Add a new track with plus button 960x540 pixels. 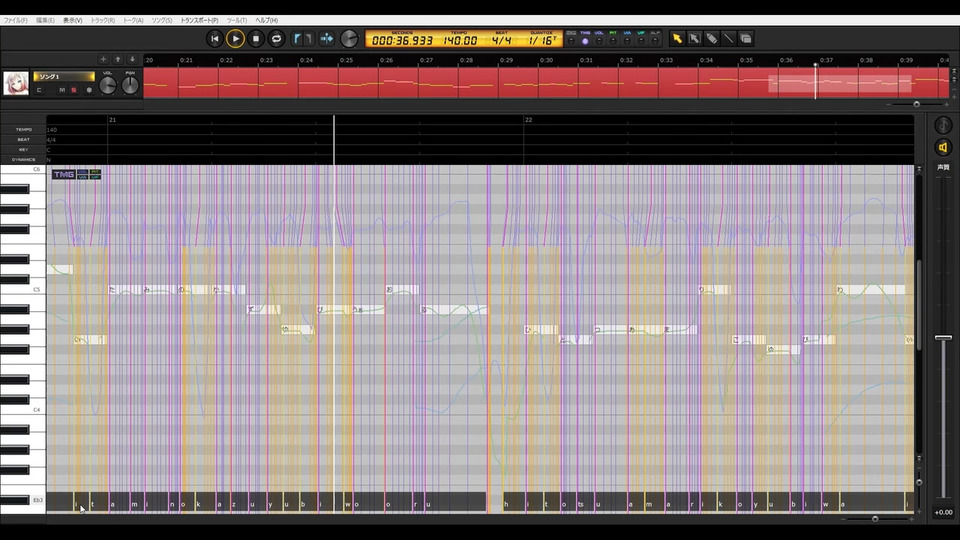103,59
